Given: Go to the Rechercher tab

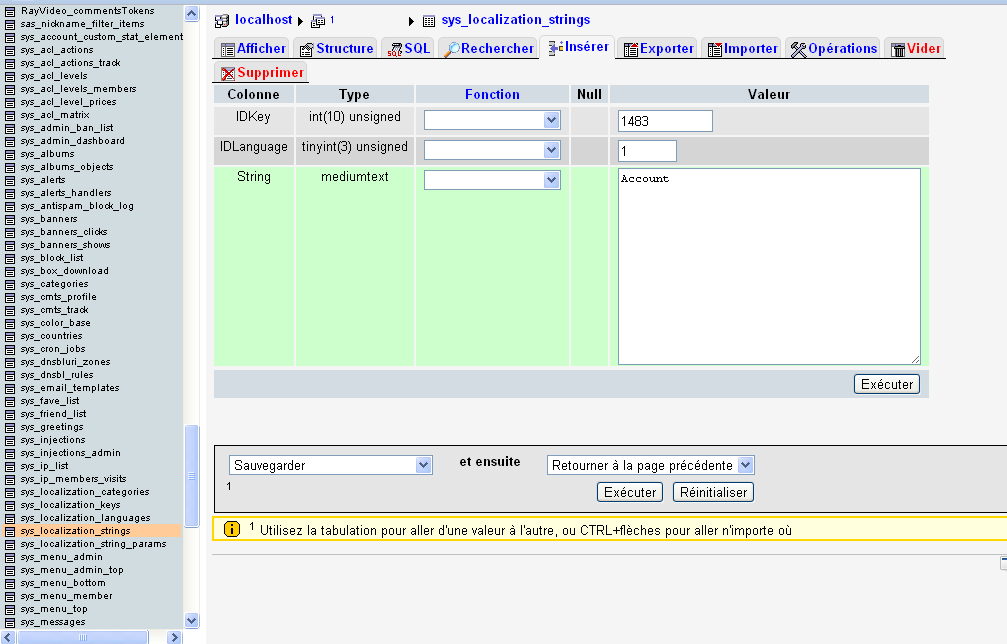Looking at the screenshot, I should tap(489, 48).
